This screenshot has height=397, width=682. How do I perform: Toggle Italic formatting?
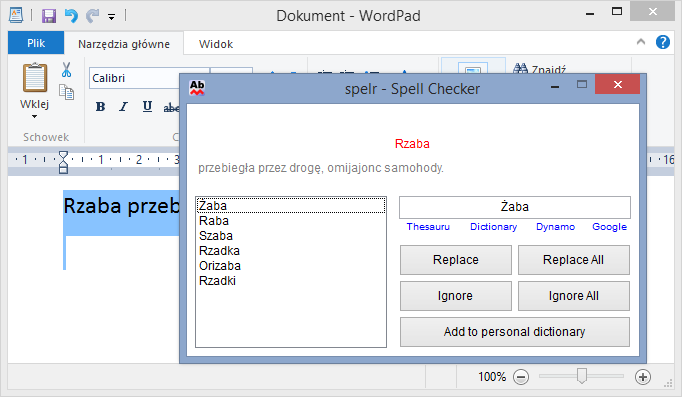124,107
